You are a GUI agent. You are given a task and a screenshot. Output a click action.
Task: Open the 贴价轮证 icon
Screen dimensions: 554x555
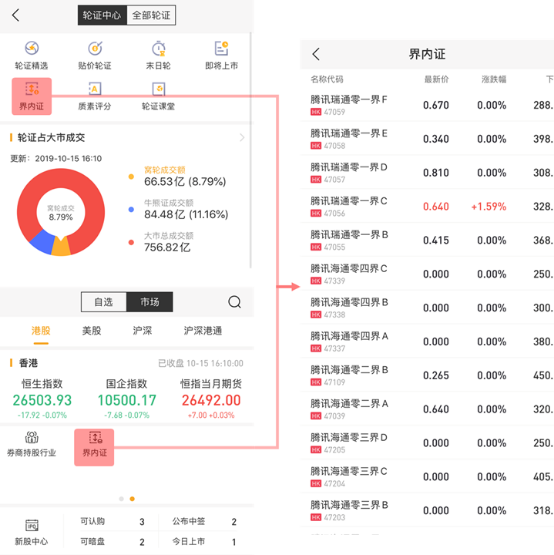pyautogui.click(x=95, y=48)
